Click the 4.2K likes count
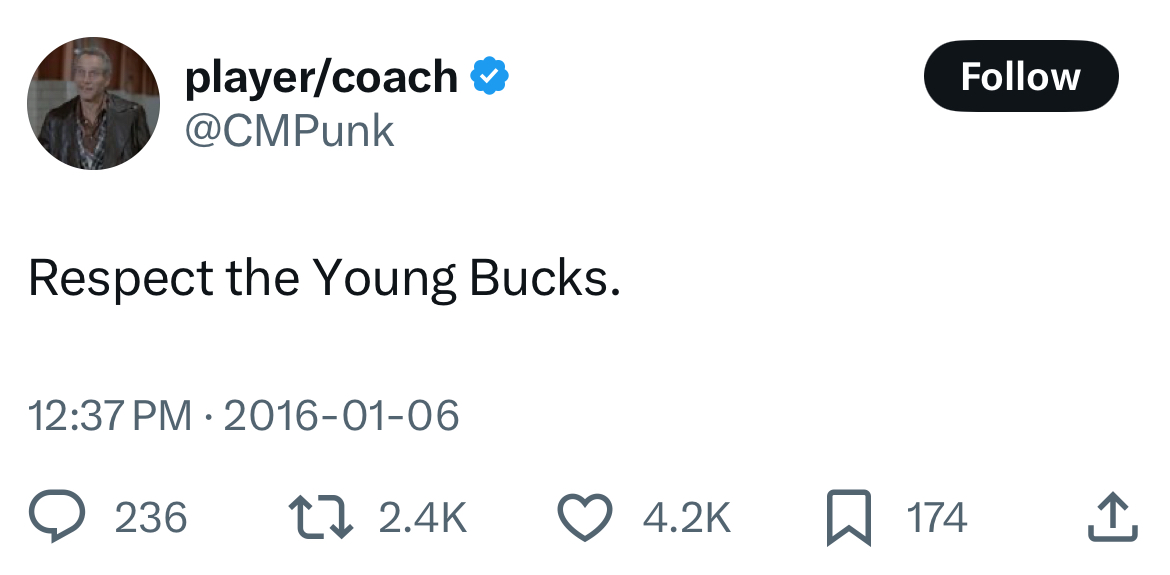 686,518
